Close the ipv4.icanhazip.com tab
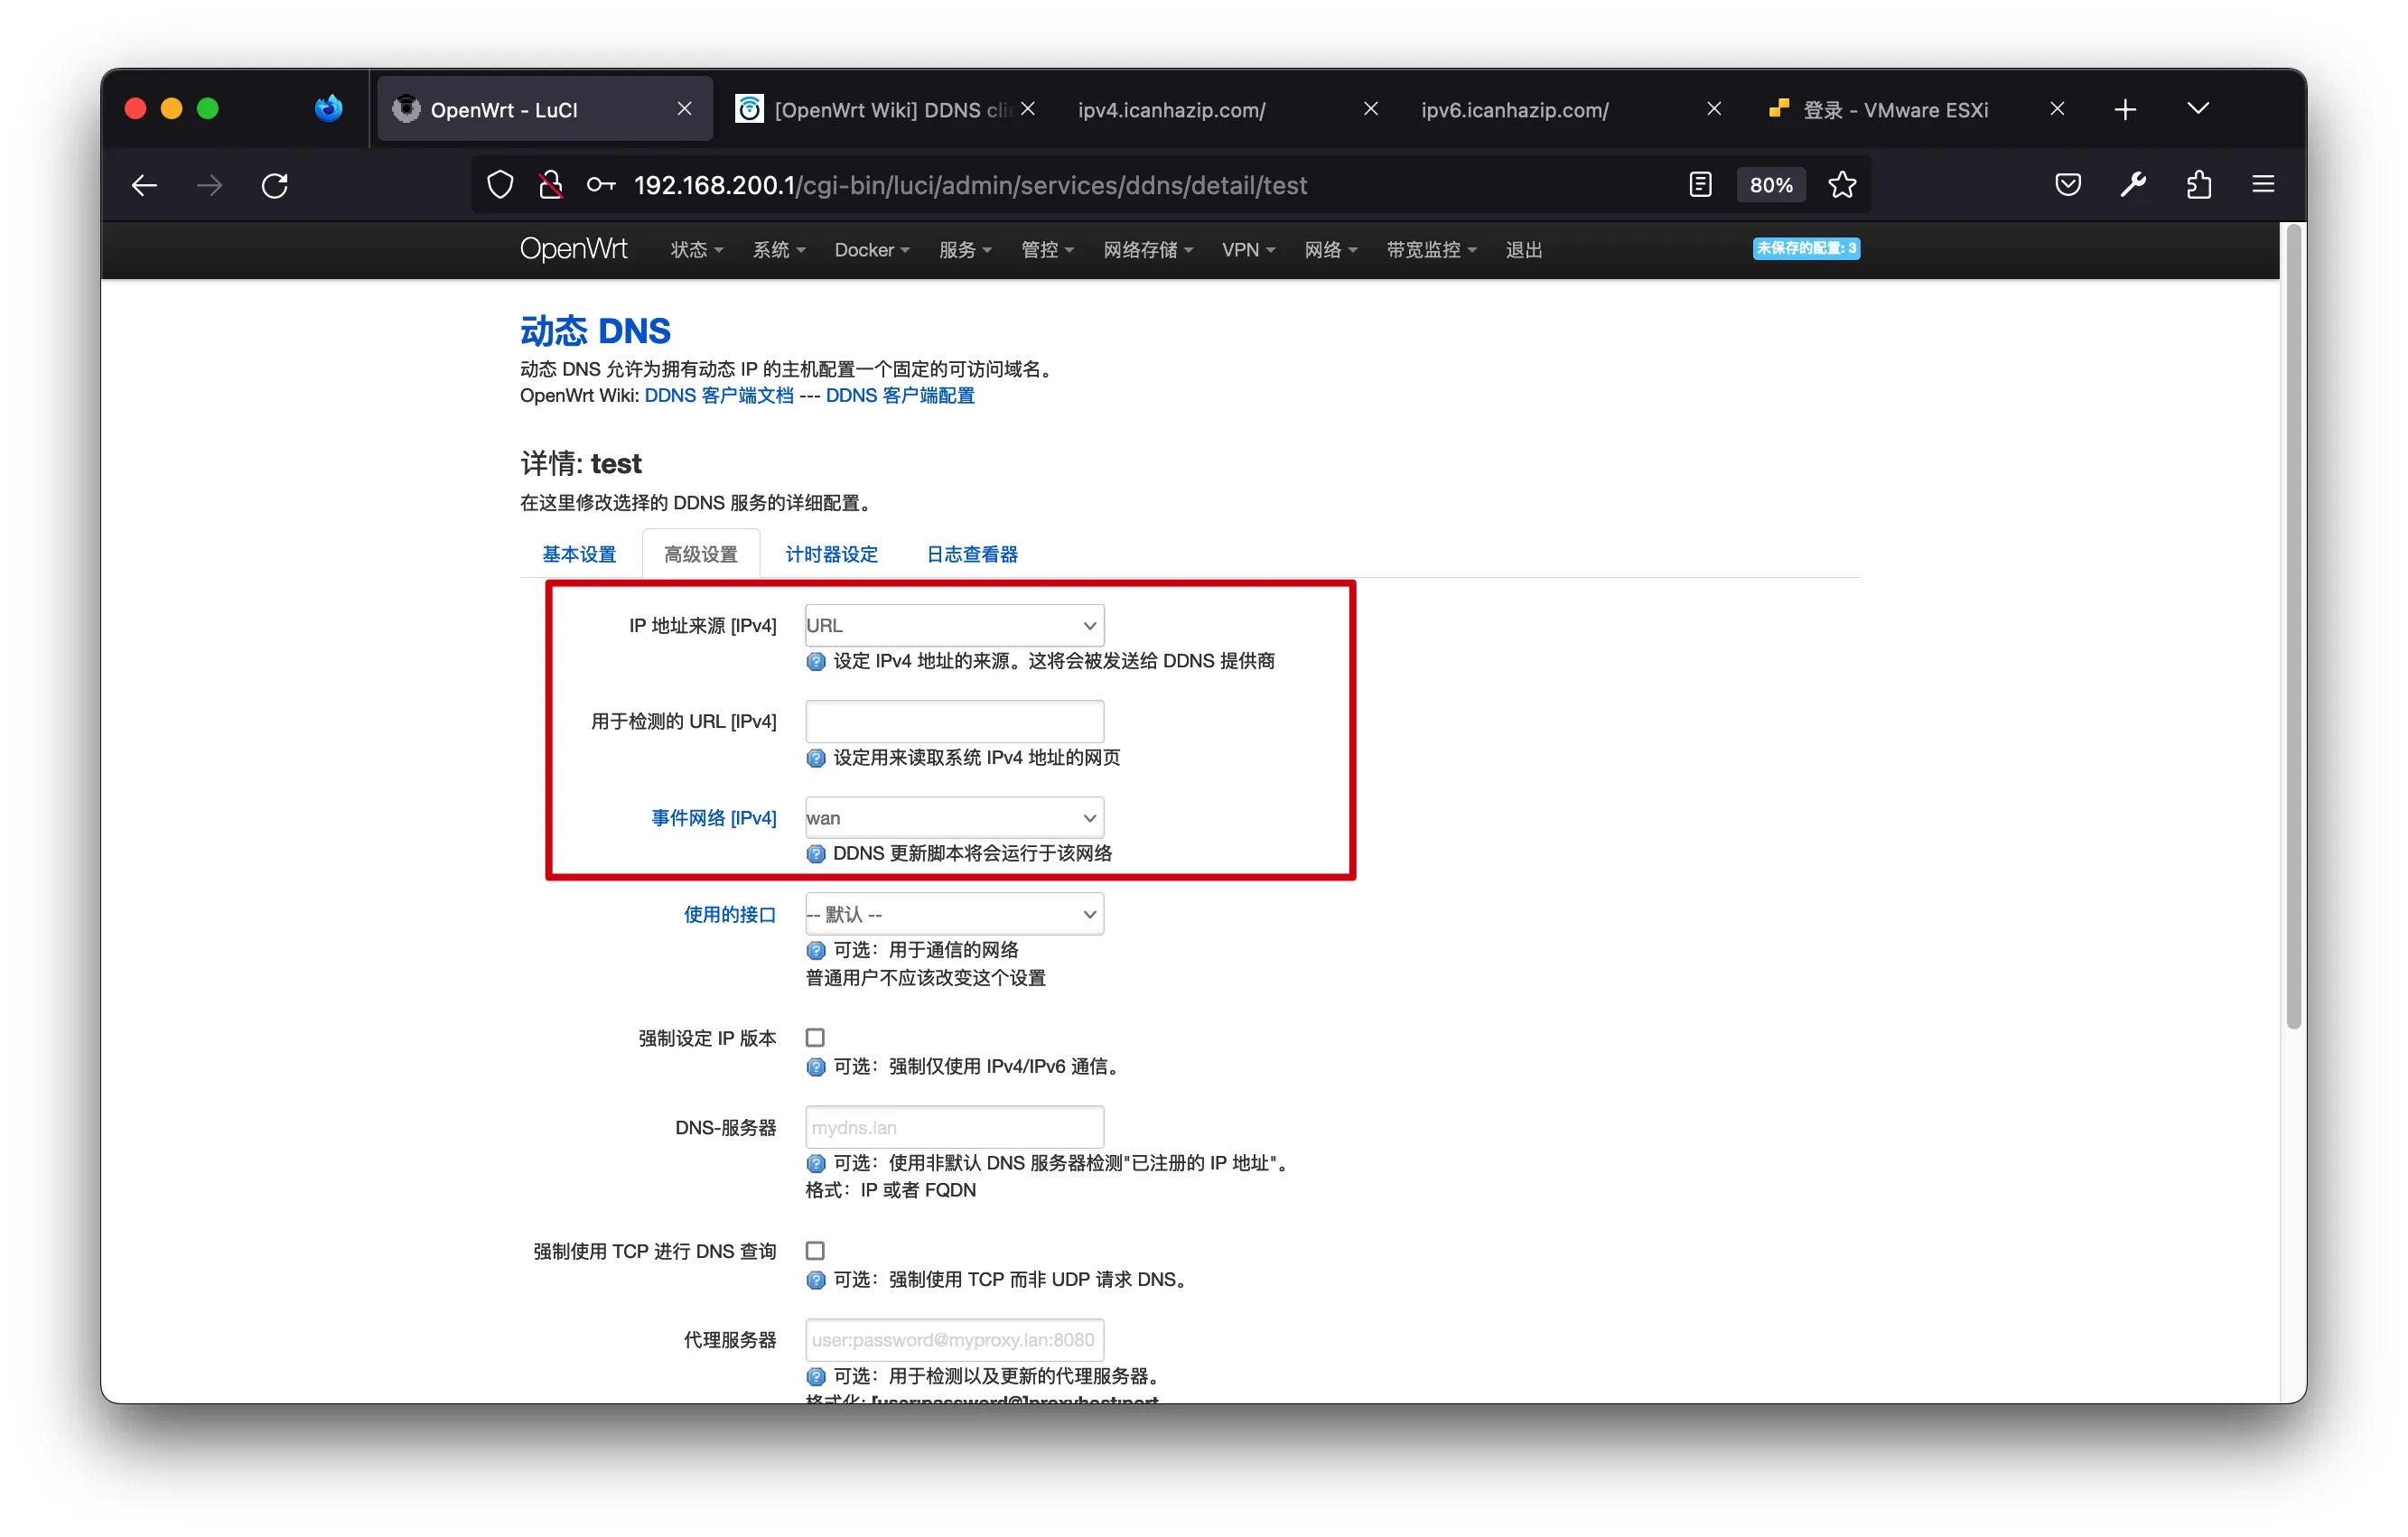The width and height of the screenshot is (2408, 1537). click(x=1371, y=108)
